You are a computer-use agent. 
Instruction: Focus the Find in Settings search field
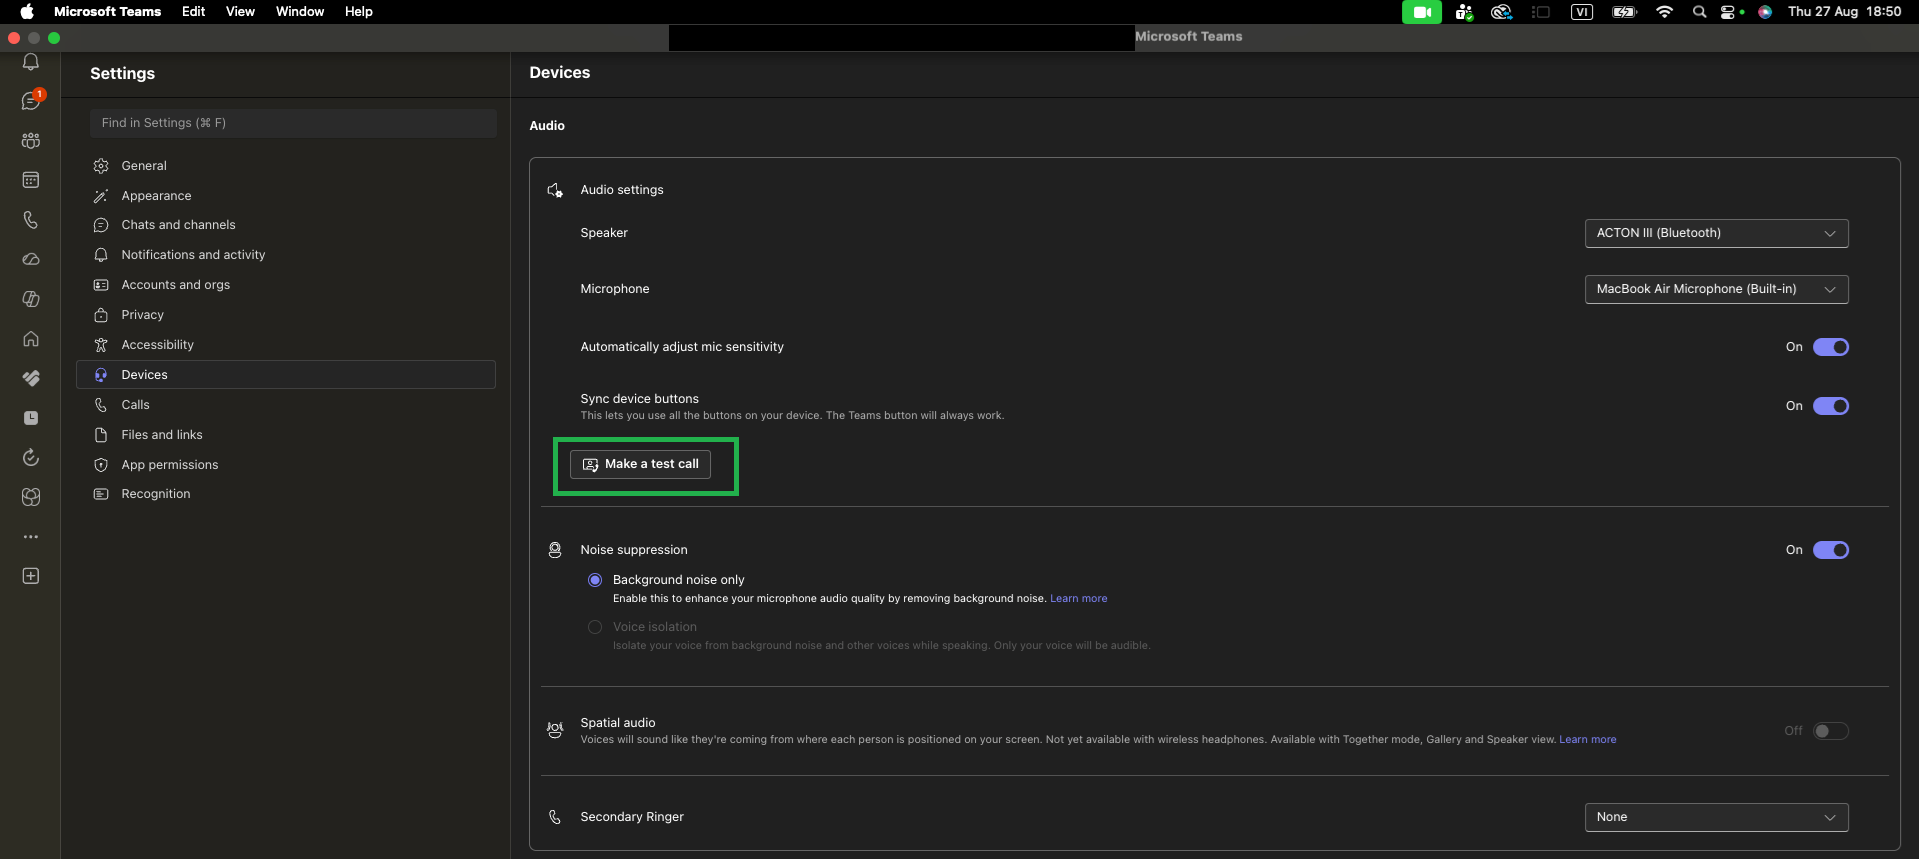293,123
